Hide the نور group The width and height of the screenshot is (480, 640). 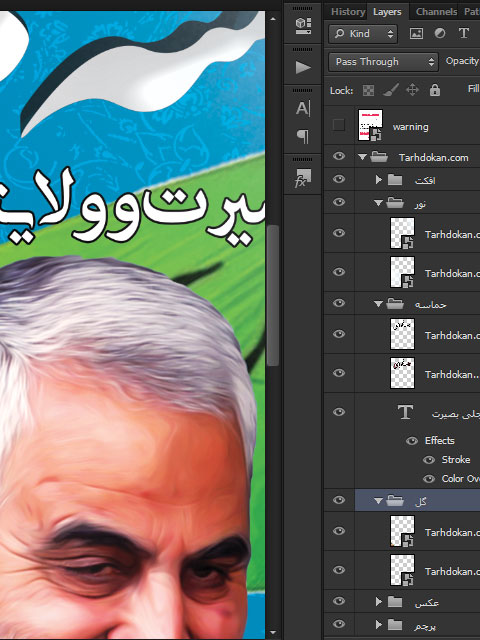coord(339,202)
